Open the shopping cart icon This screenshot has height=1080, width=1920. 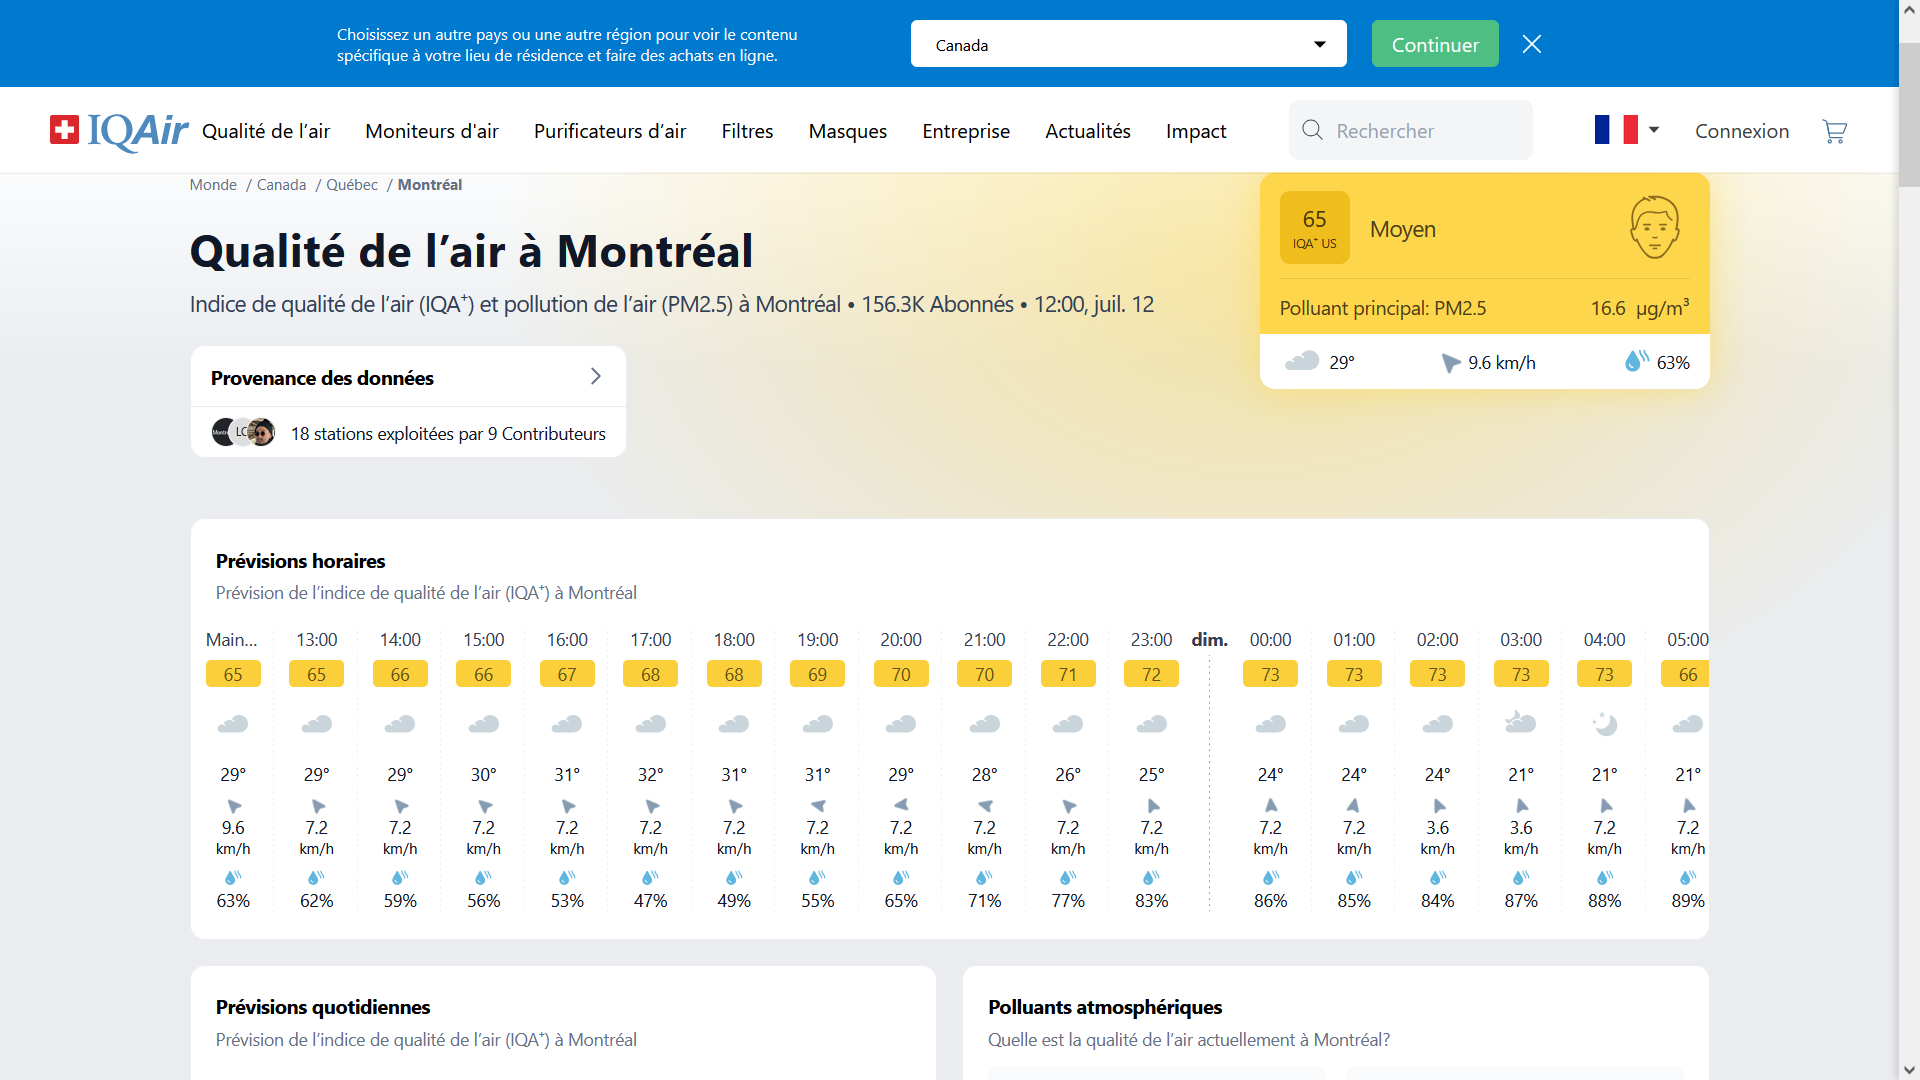(x=1834, y=131)
